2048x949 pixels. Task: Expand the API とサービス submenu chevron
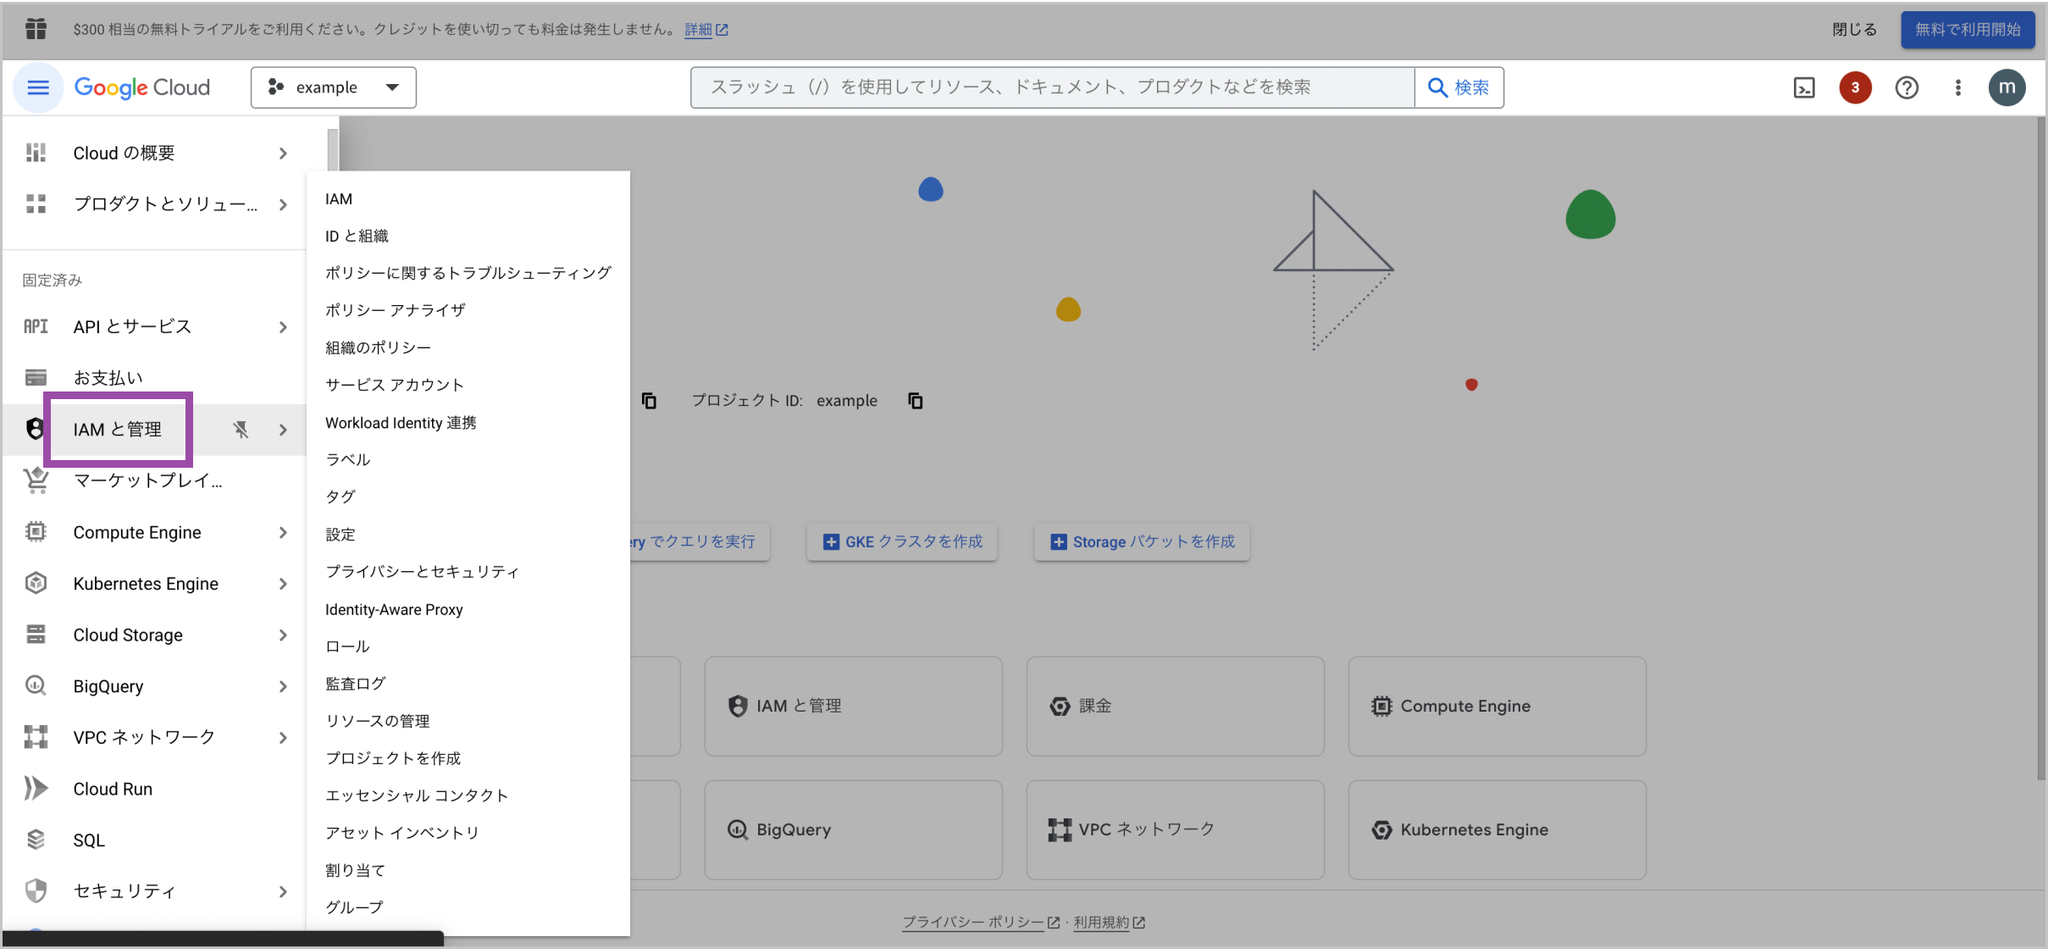283,327
